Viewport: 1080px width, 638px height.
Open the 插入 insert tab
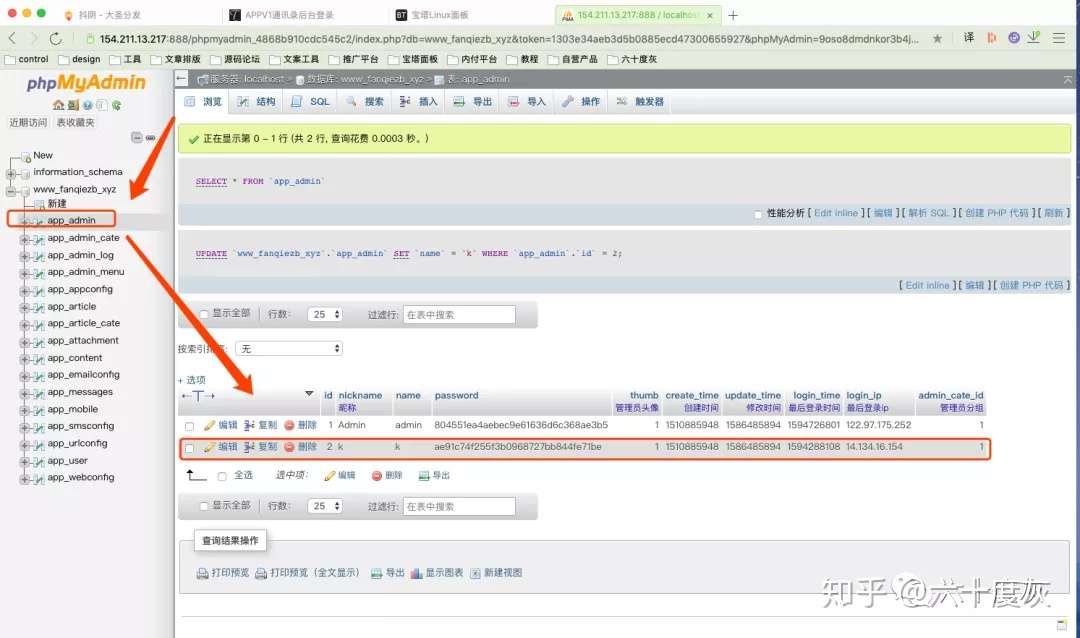click(419, 101)
